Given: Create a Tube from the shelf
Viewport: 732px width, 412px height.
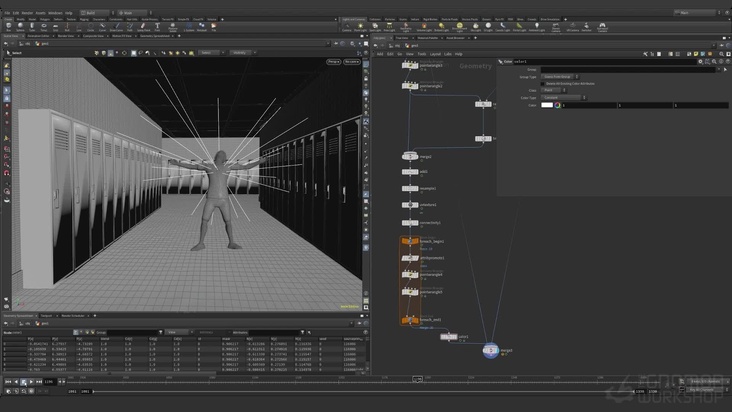Looking at the screenshot, I should [32, 27].
